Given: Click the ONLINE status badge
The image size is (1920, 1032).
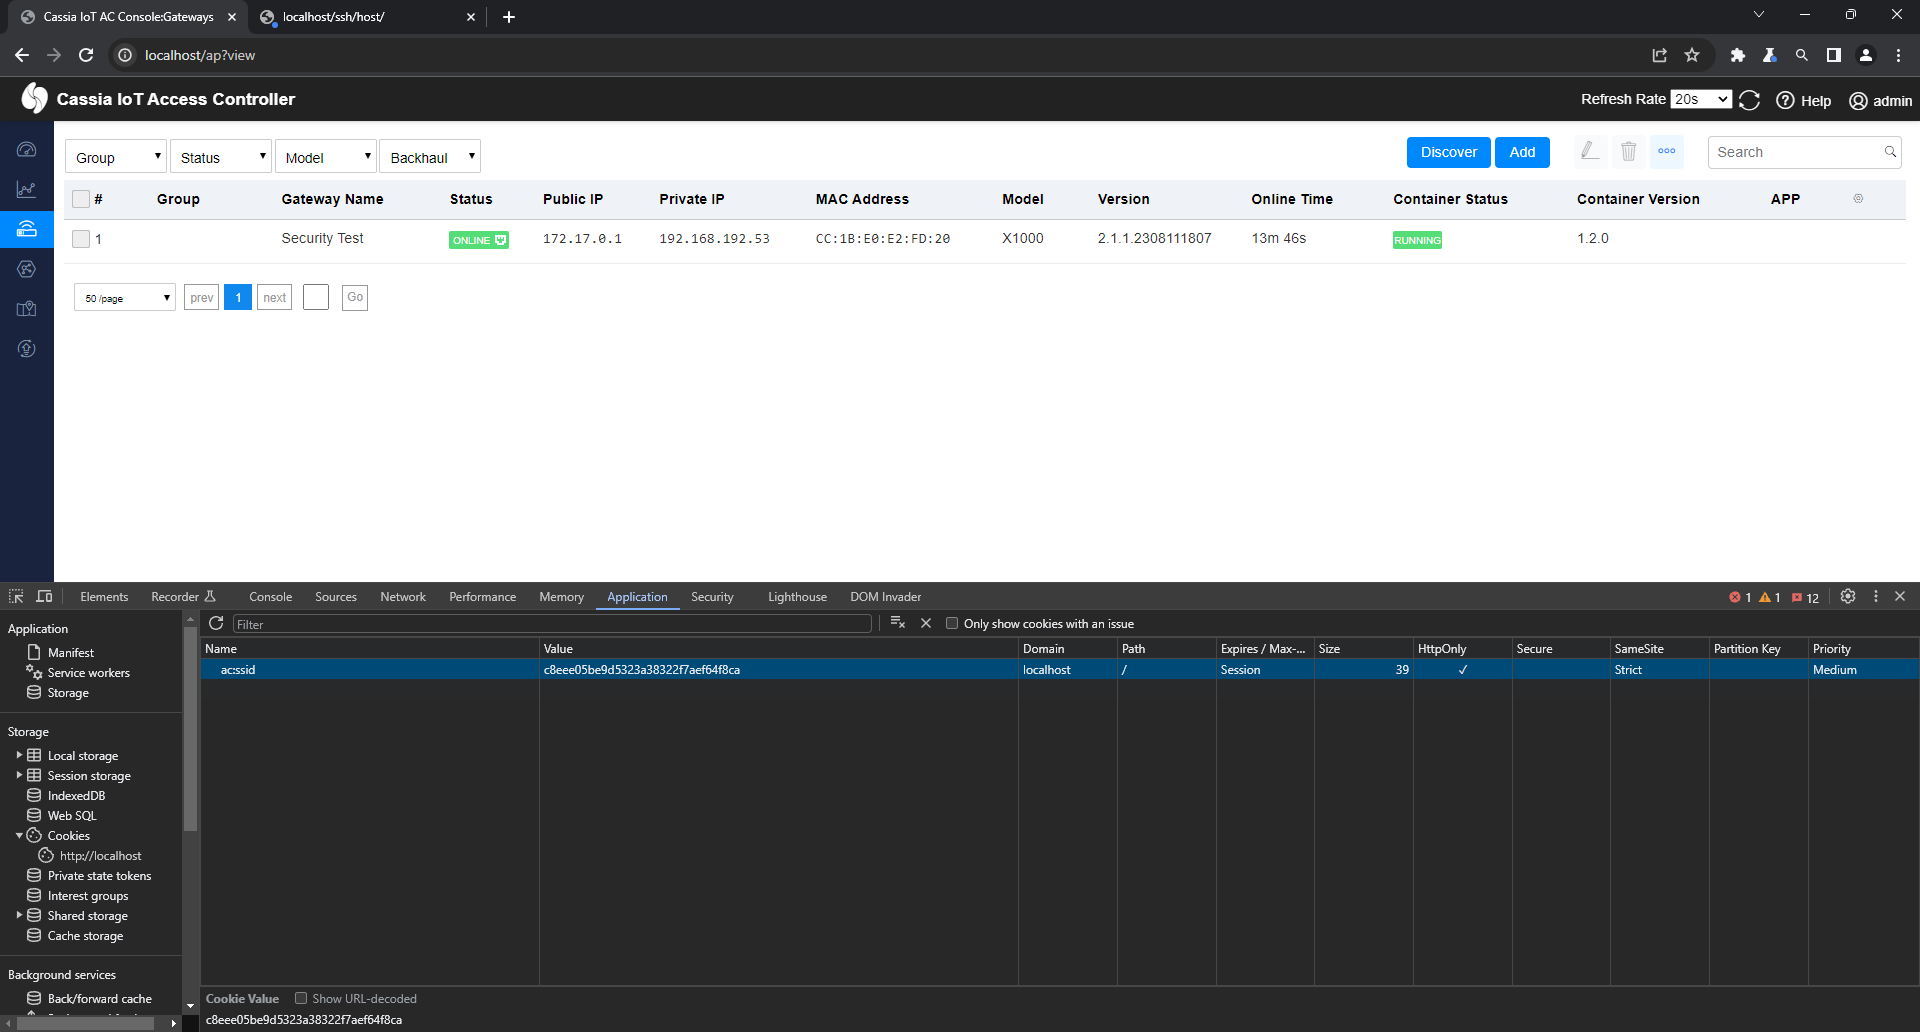Looking at the screenshot, I should (479, 240).
